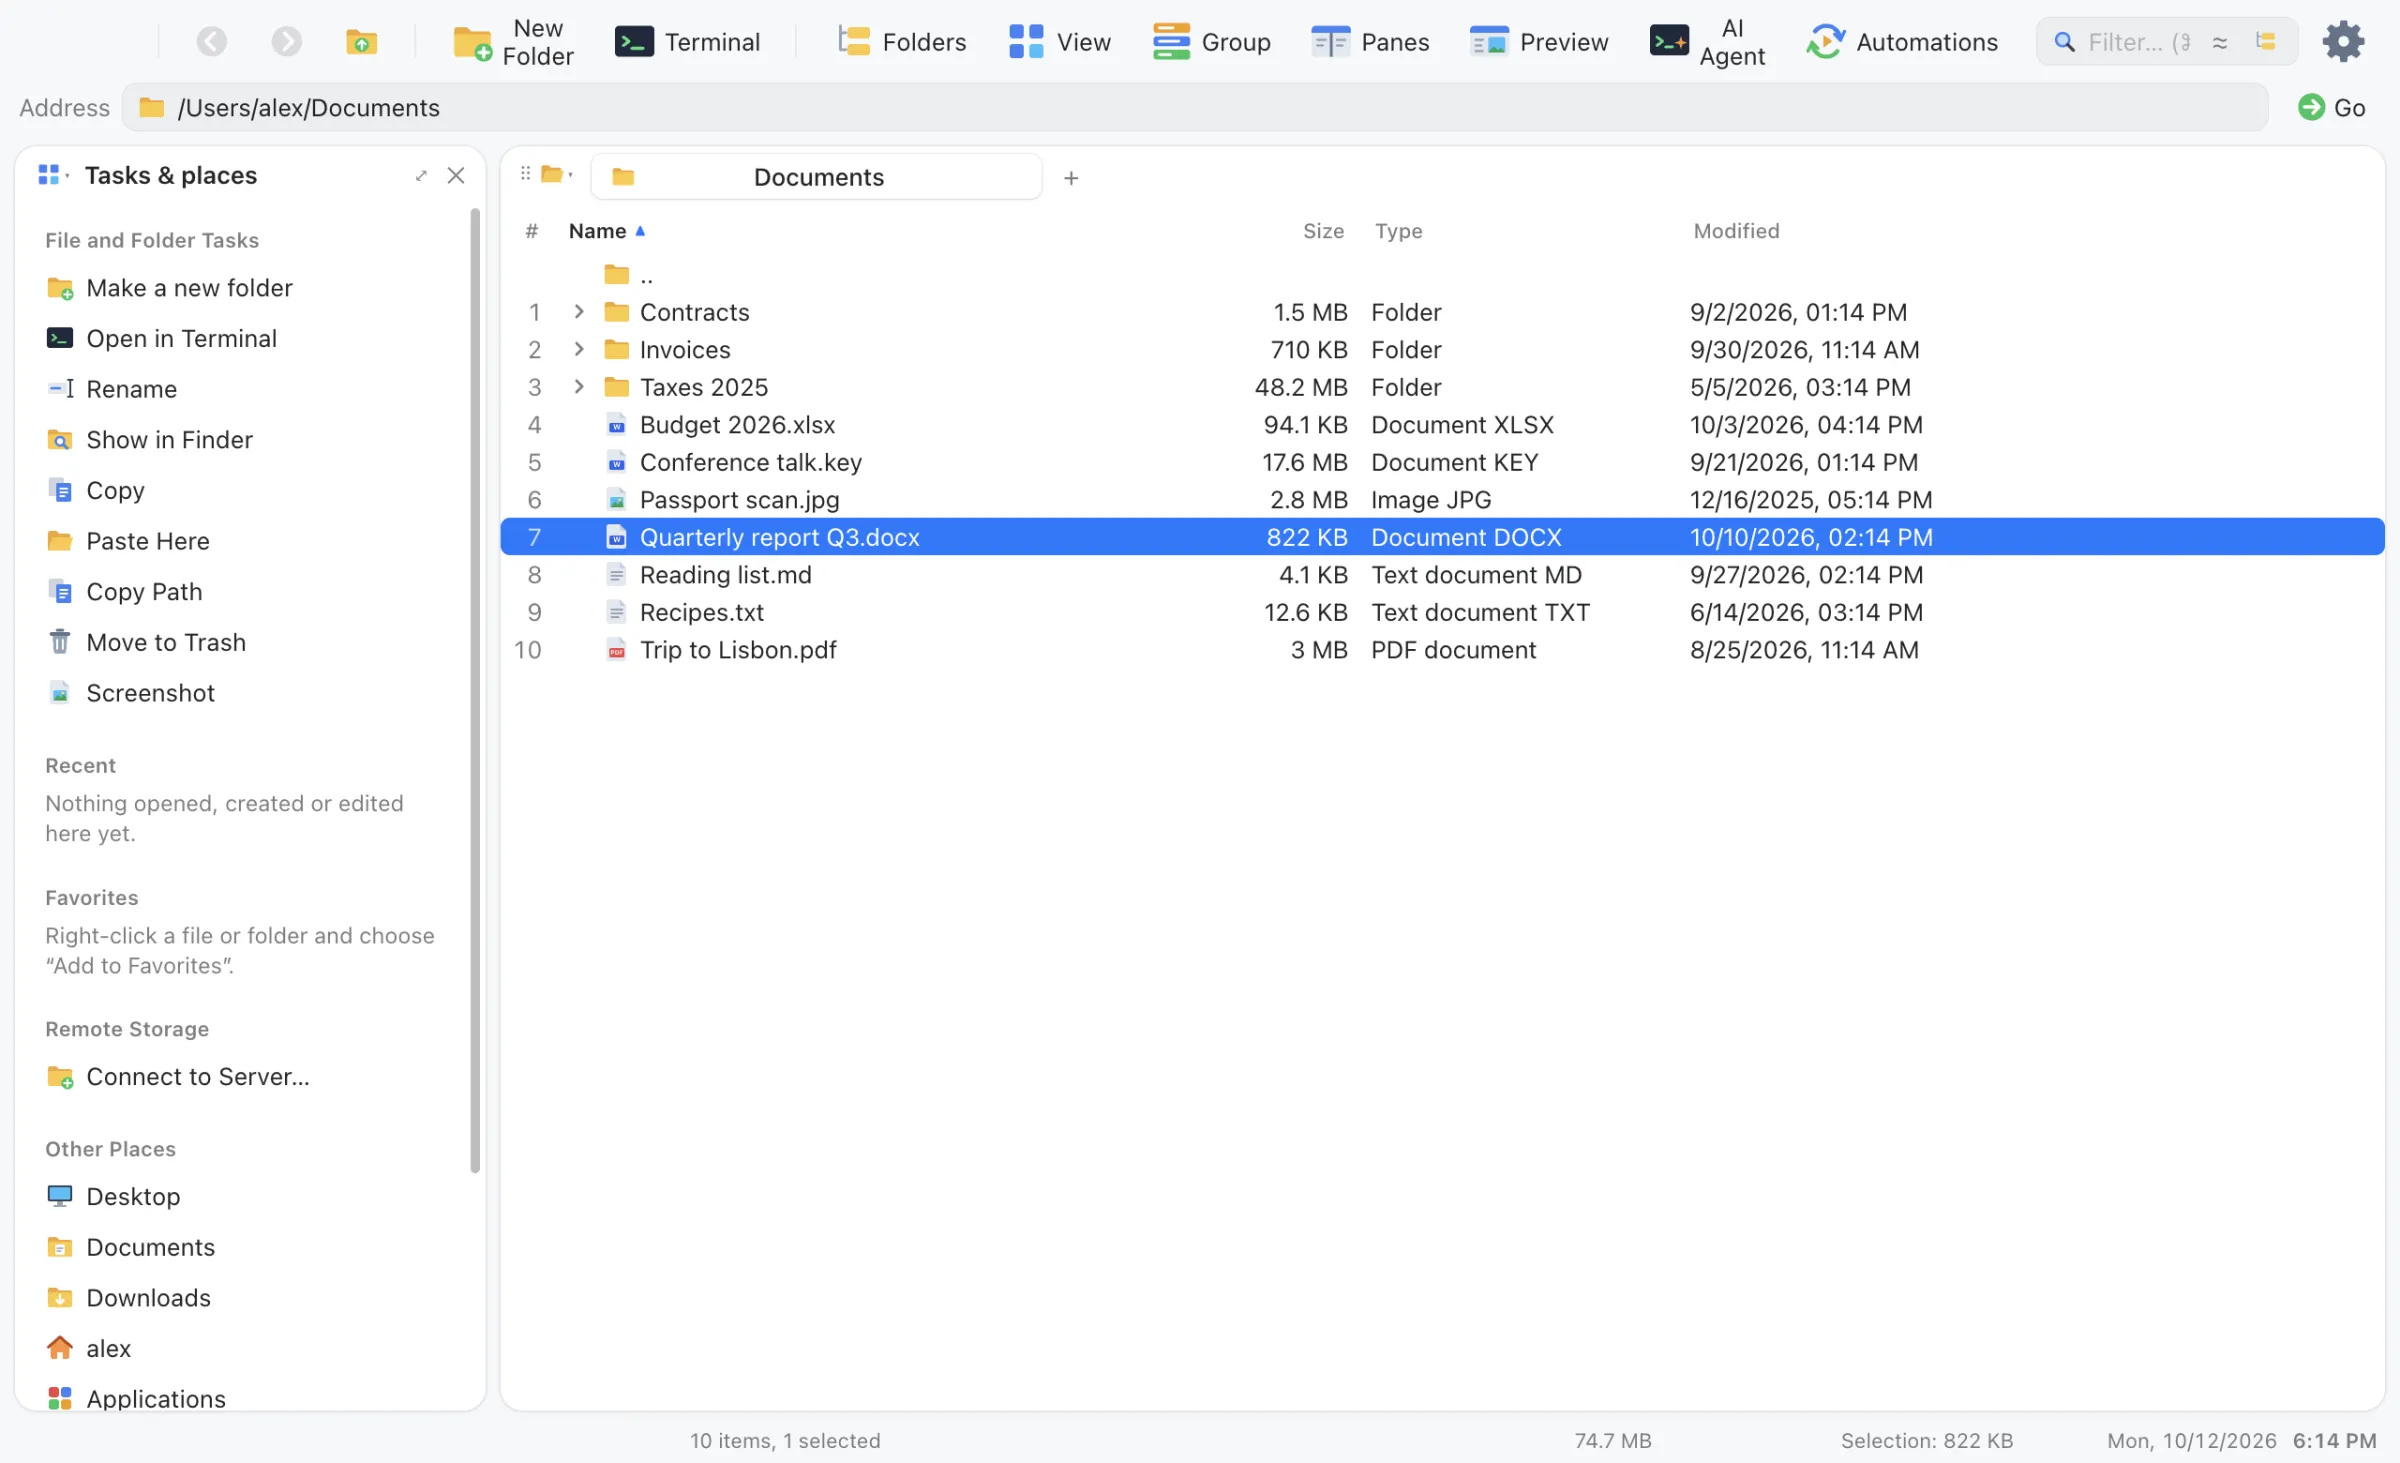Screen dimensions: 2400x1463
Task: Go forward with the right arrow button
Action: tap(286, 41)
